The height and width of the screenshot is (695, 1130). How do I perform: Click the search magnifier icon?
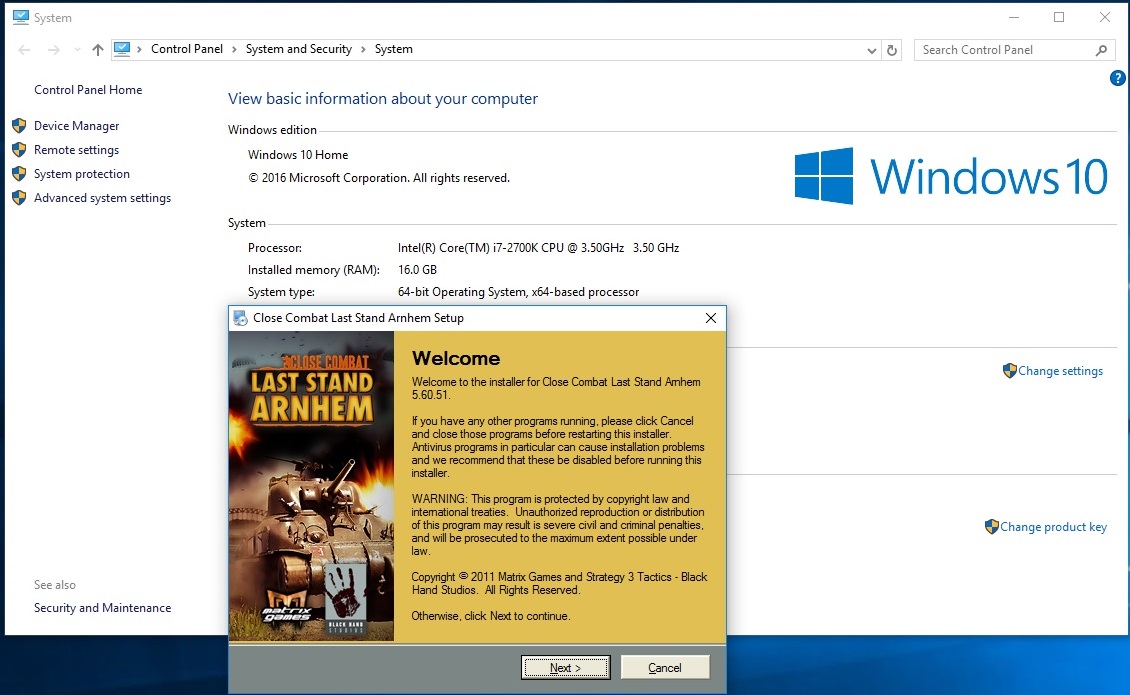[1101, 50]
